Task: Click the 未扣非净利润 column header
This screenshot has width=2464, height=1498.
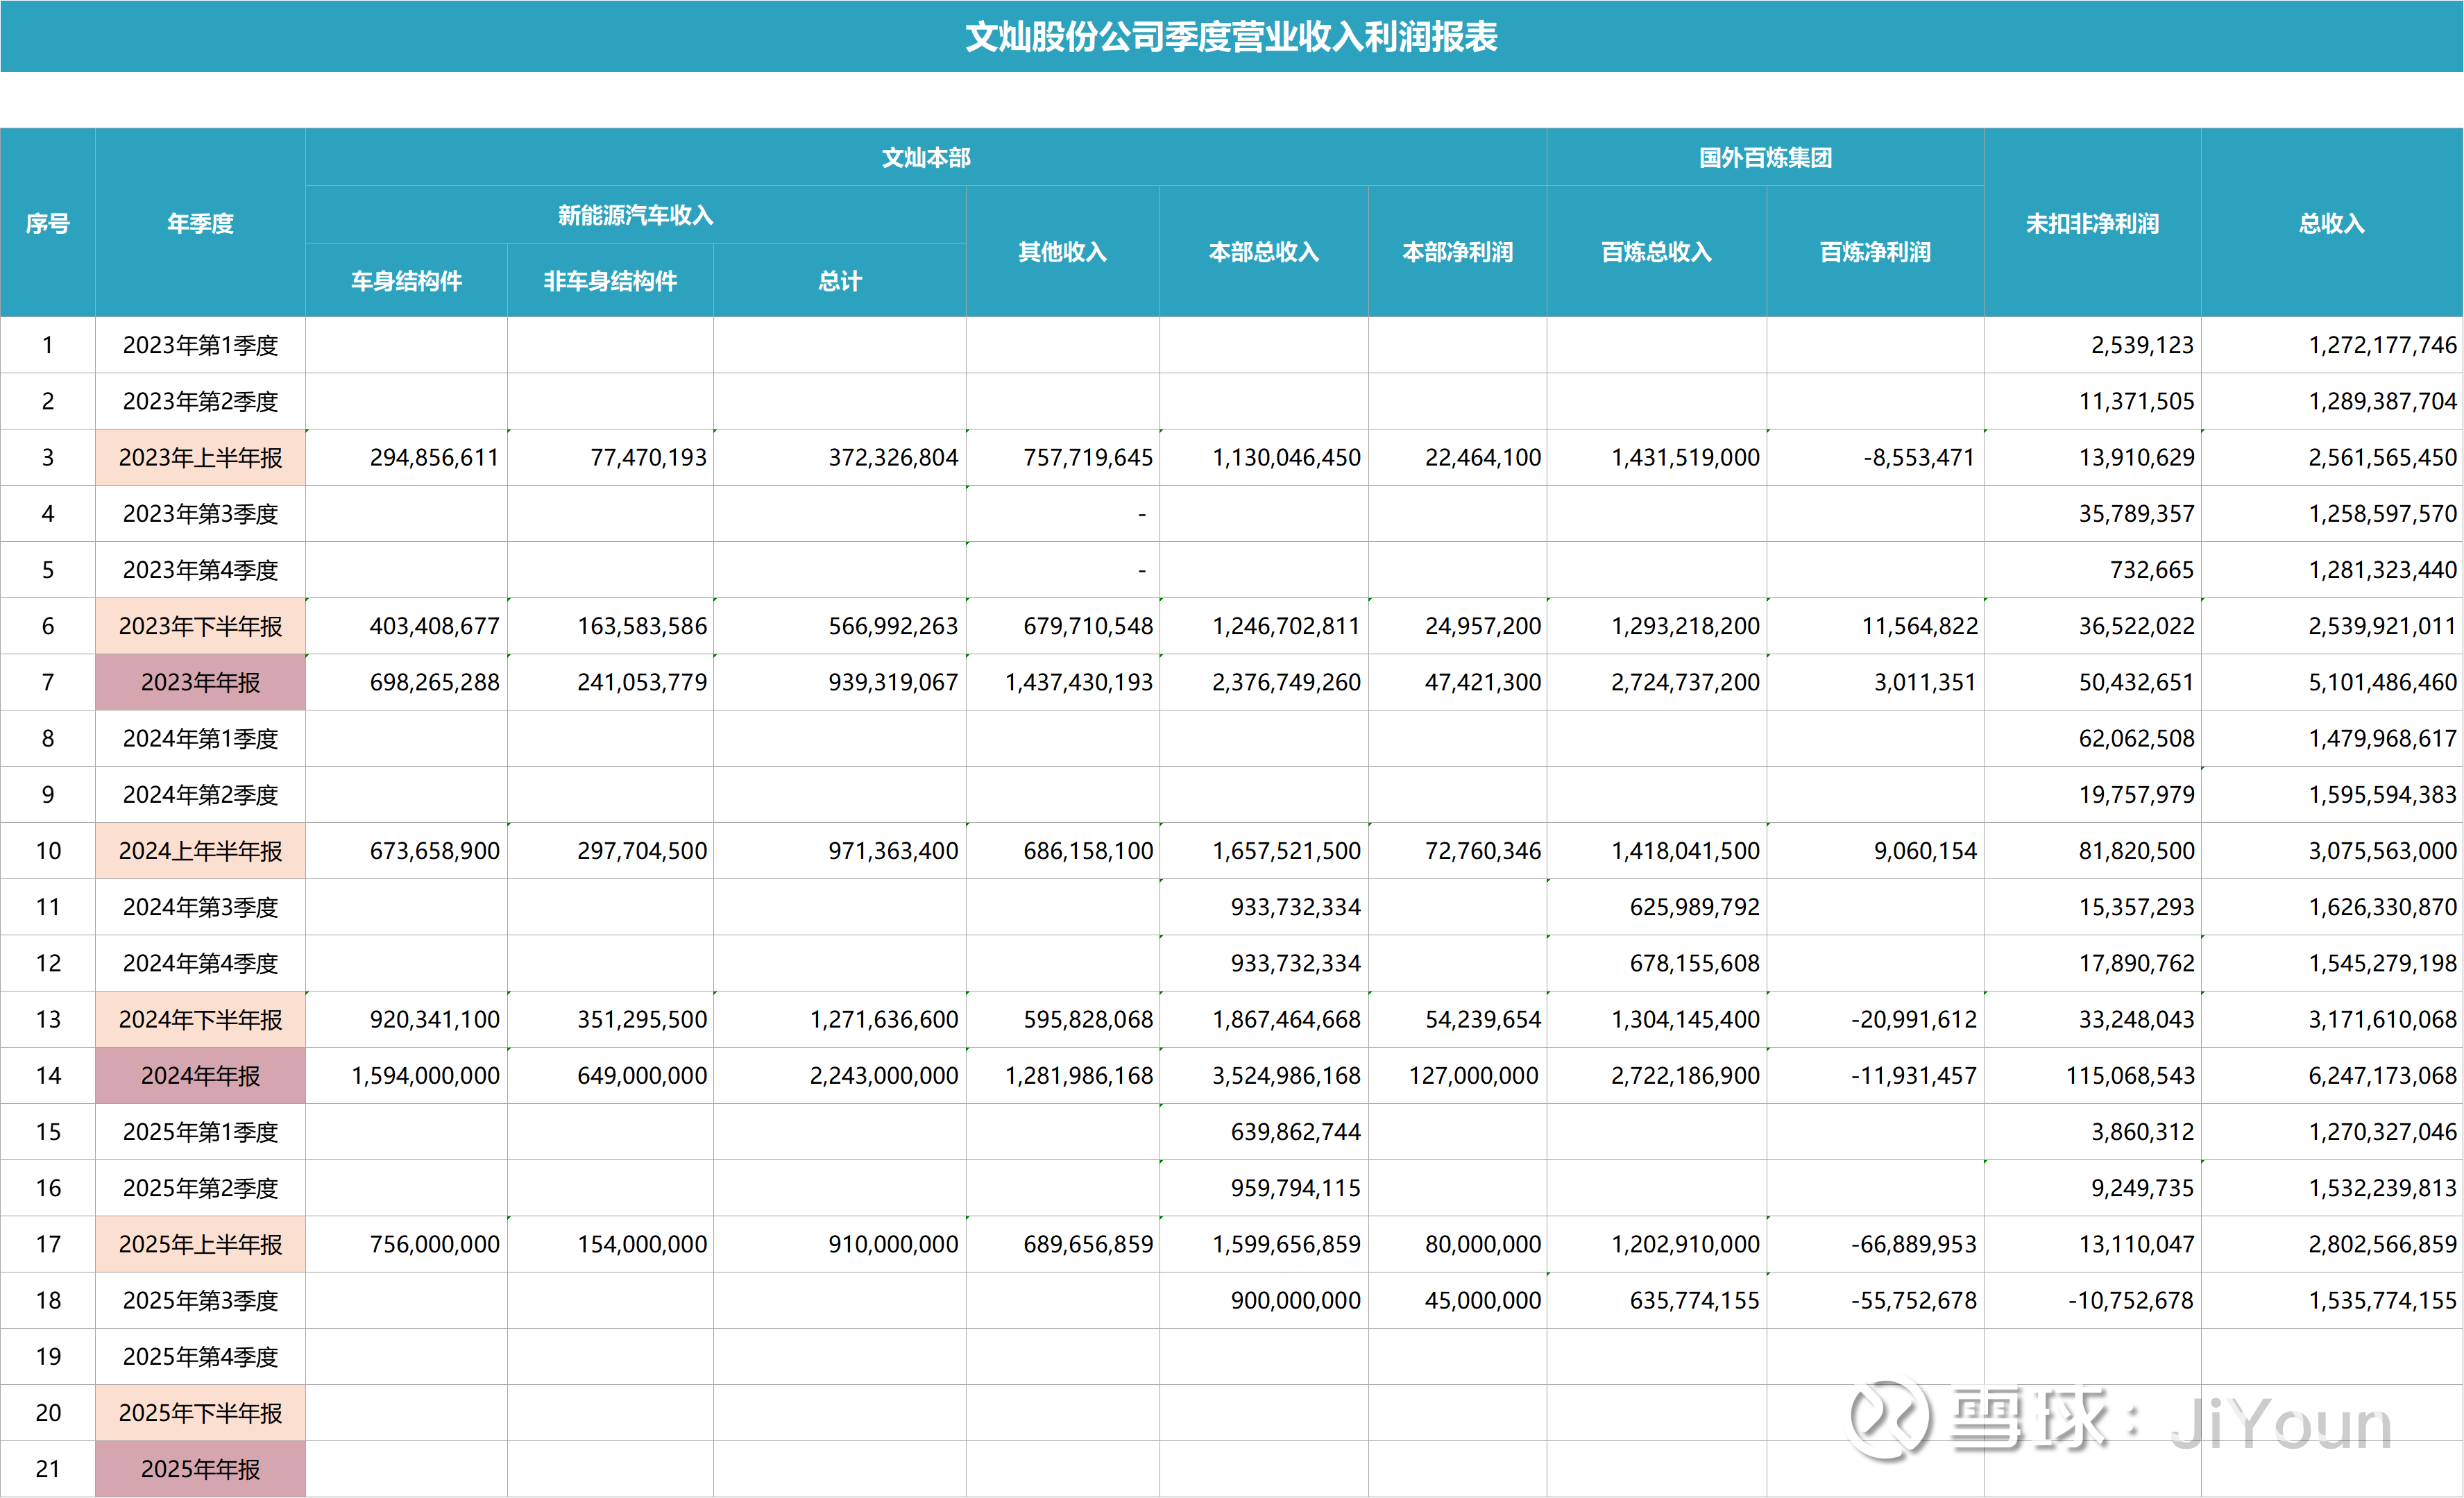Action: coord(2092,223)
